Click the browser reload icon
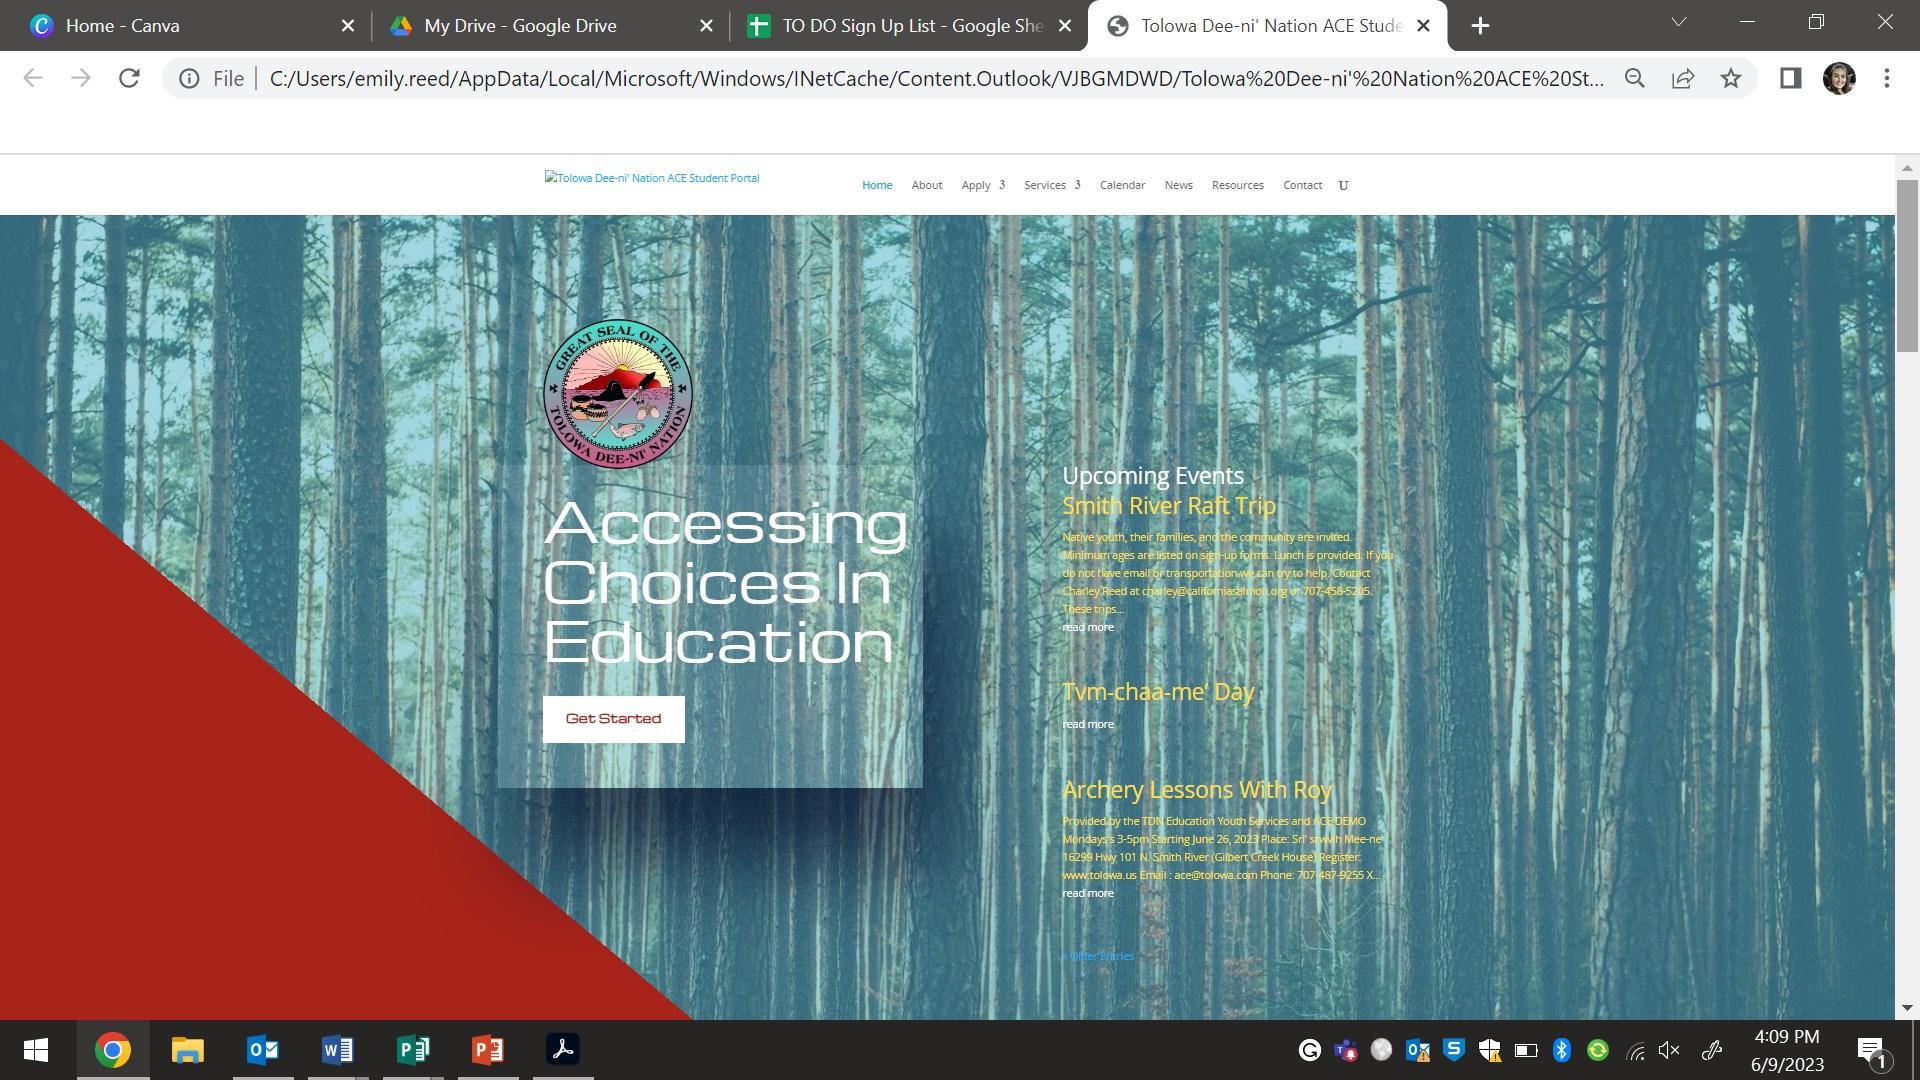The height and width of the screenshot is (1080, 1920). [129, 78]
